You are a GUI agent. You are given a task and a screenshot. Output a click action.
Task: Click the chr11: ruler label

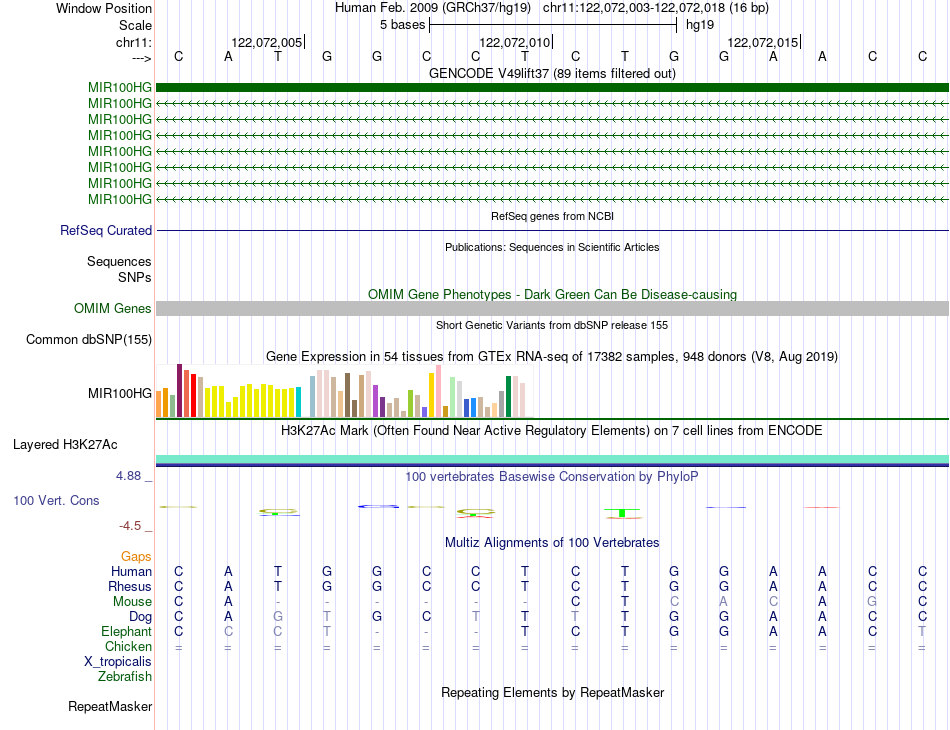click(x=133, y=42)
